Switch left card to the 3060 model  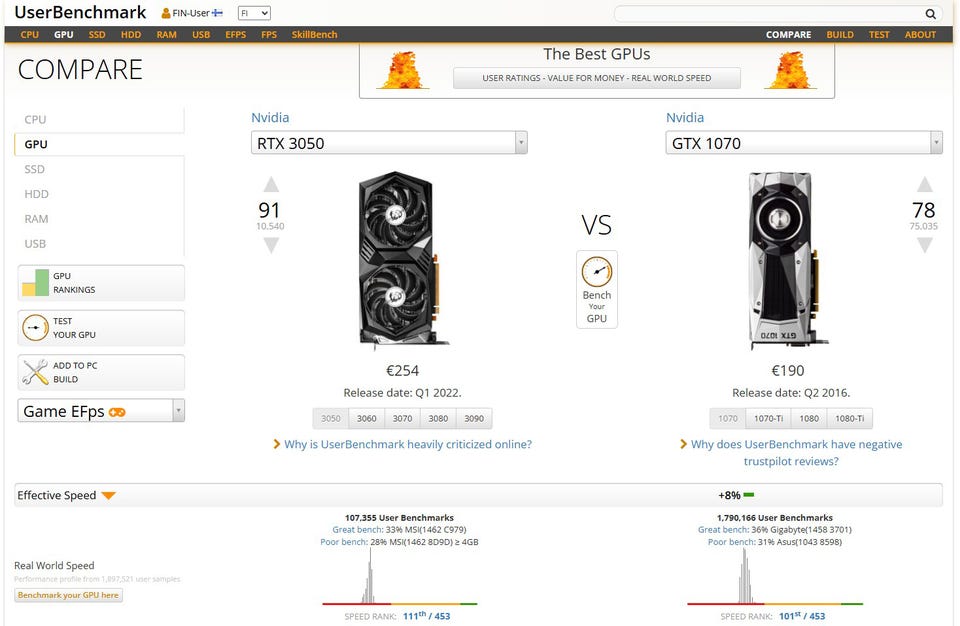(366, 418)
